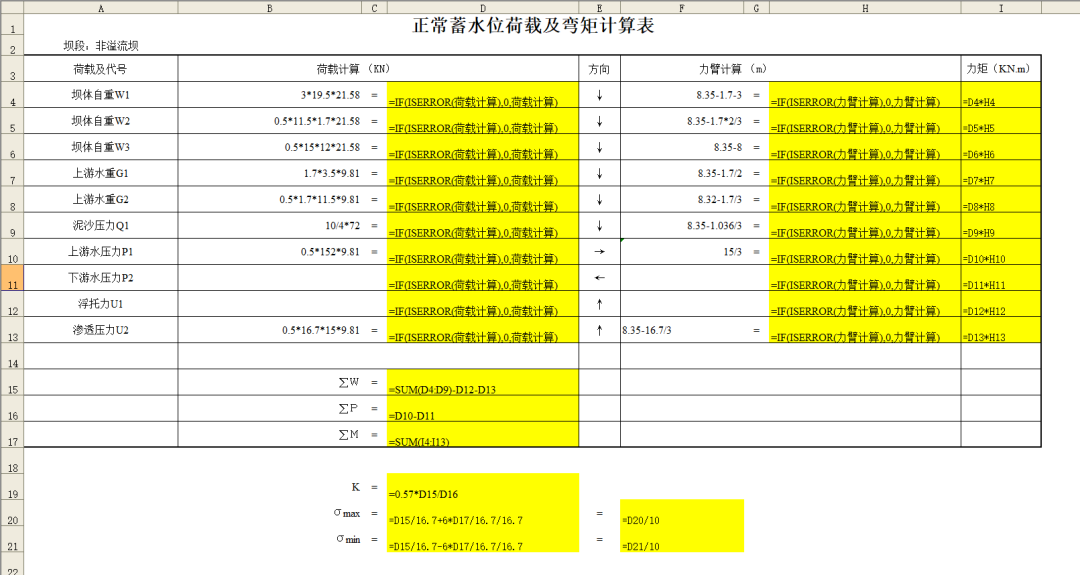Select column F header
This screenshot has width=1080, height=575.
point(682,8)
